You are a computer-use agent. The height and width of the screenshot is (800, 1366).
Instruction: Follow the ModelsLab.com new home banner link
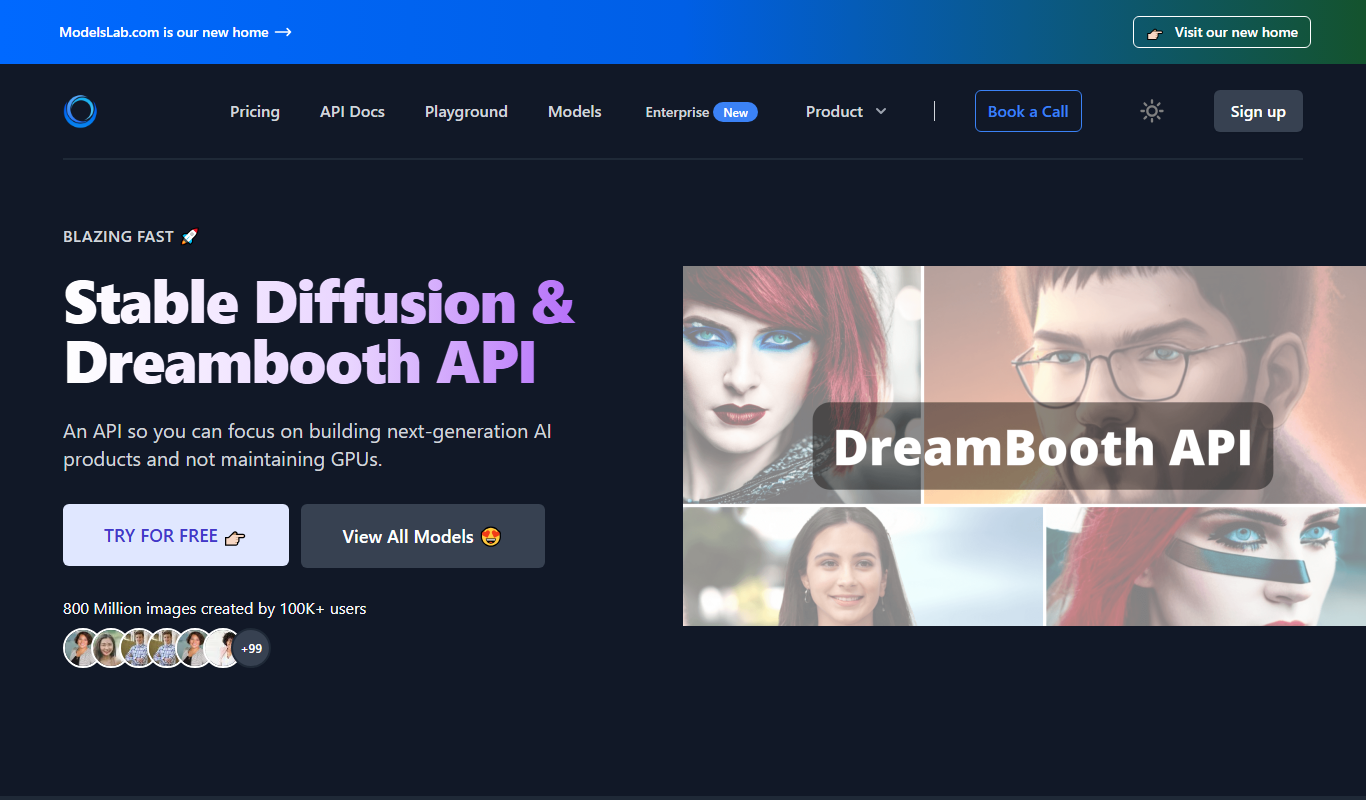pos(175,32)
